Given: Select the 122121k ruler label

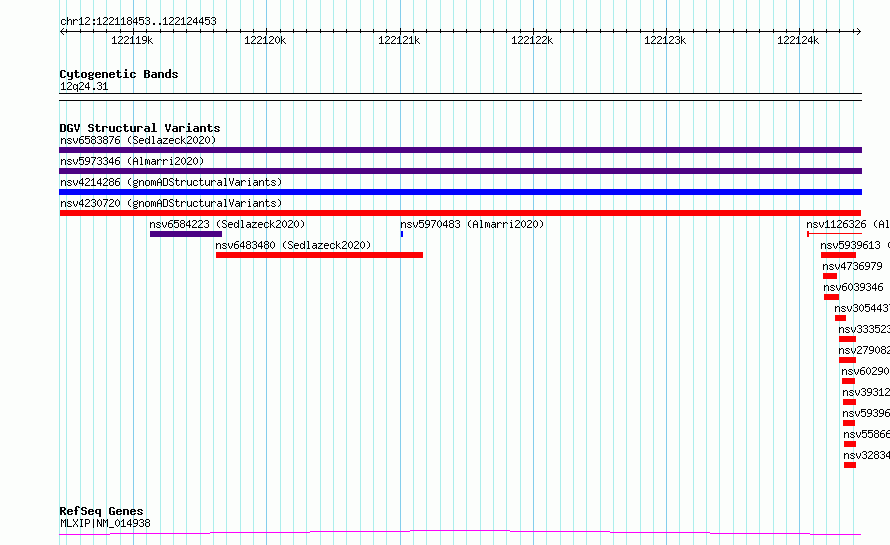Looking at the screenshot, I should (x=399, y=40).
